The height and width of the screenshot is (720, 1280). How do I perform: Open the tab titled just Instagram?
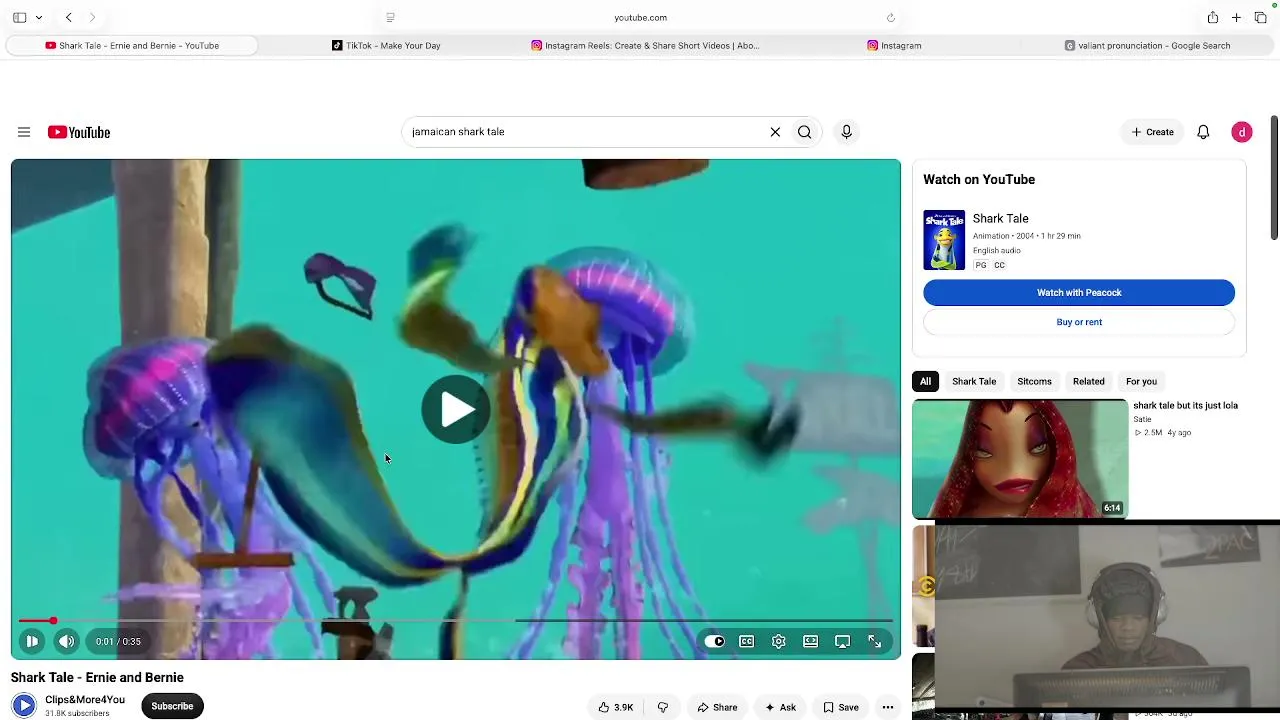894,45
